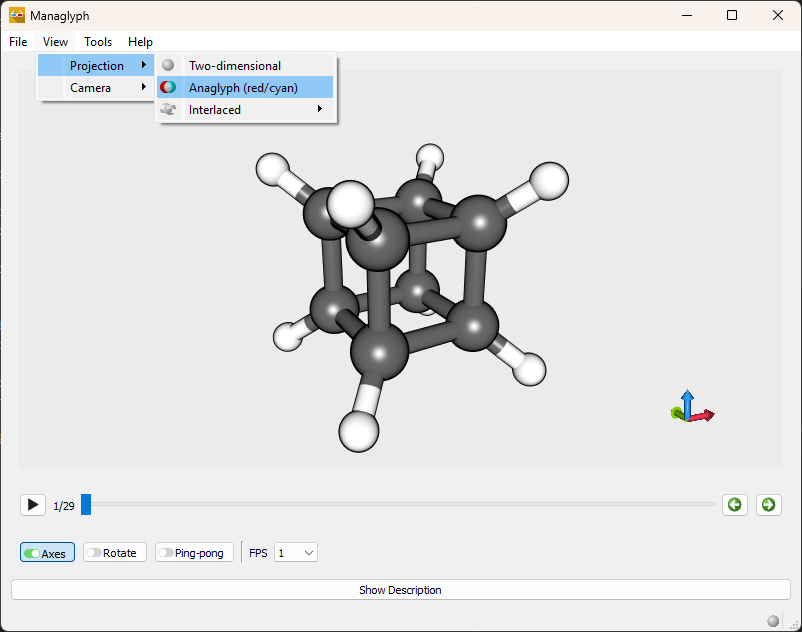Turn on Ping-pong playback mode

pos(195,553)
